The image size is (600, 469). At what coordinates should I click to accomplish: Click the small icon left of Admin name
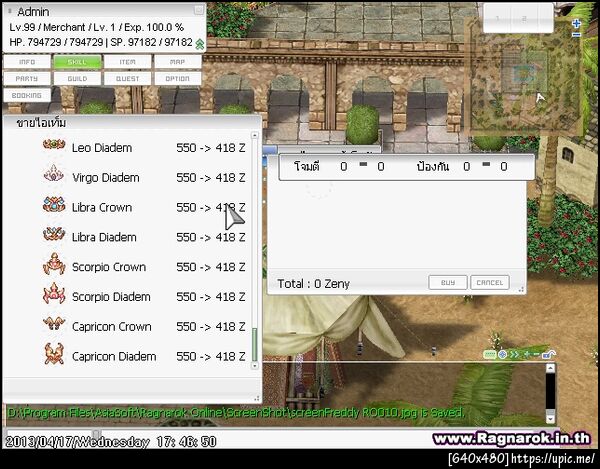tap(10, 11)
